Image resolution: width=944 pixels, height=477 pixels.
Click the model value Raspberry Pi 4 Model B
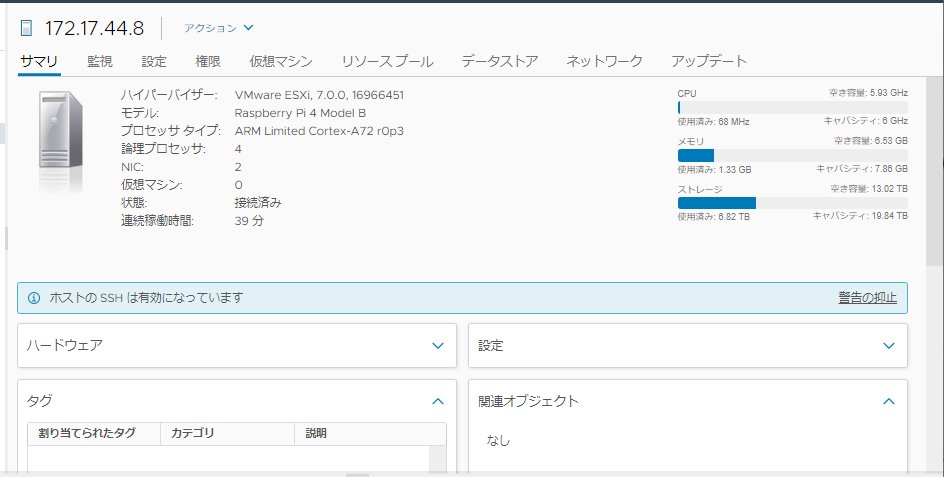tap(300, 113)
